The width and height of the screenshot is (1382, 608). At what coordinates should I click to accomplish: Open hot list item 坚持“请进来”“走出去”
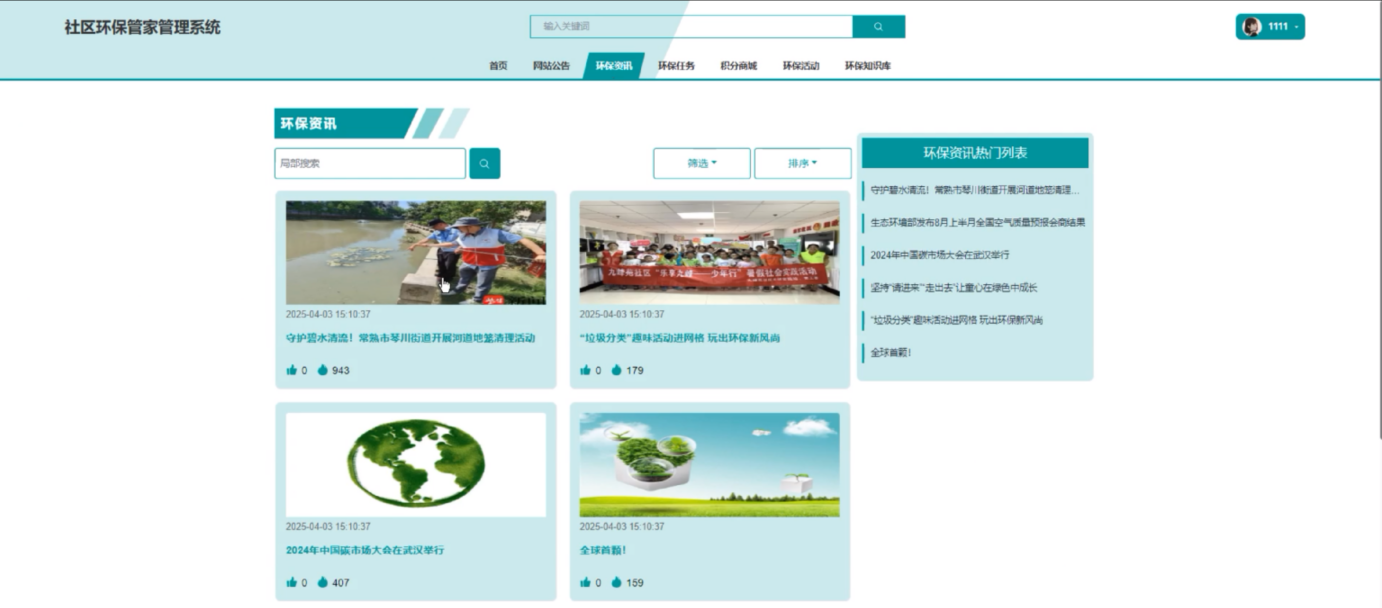pos(954,287)
